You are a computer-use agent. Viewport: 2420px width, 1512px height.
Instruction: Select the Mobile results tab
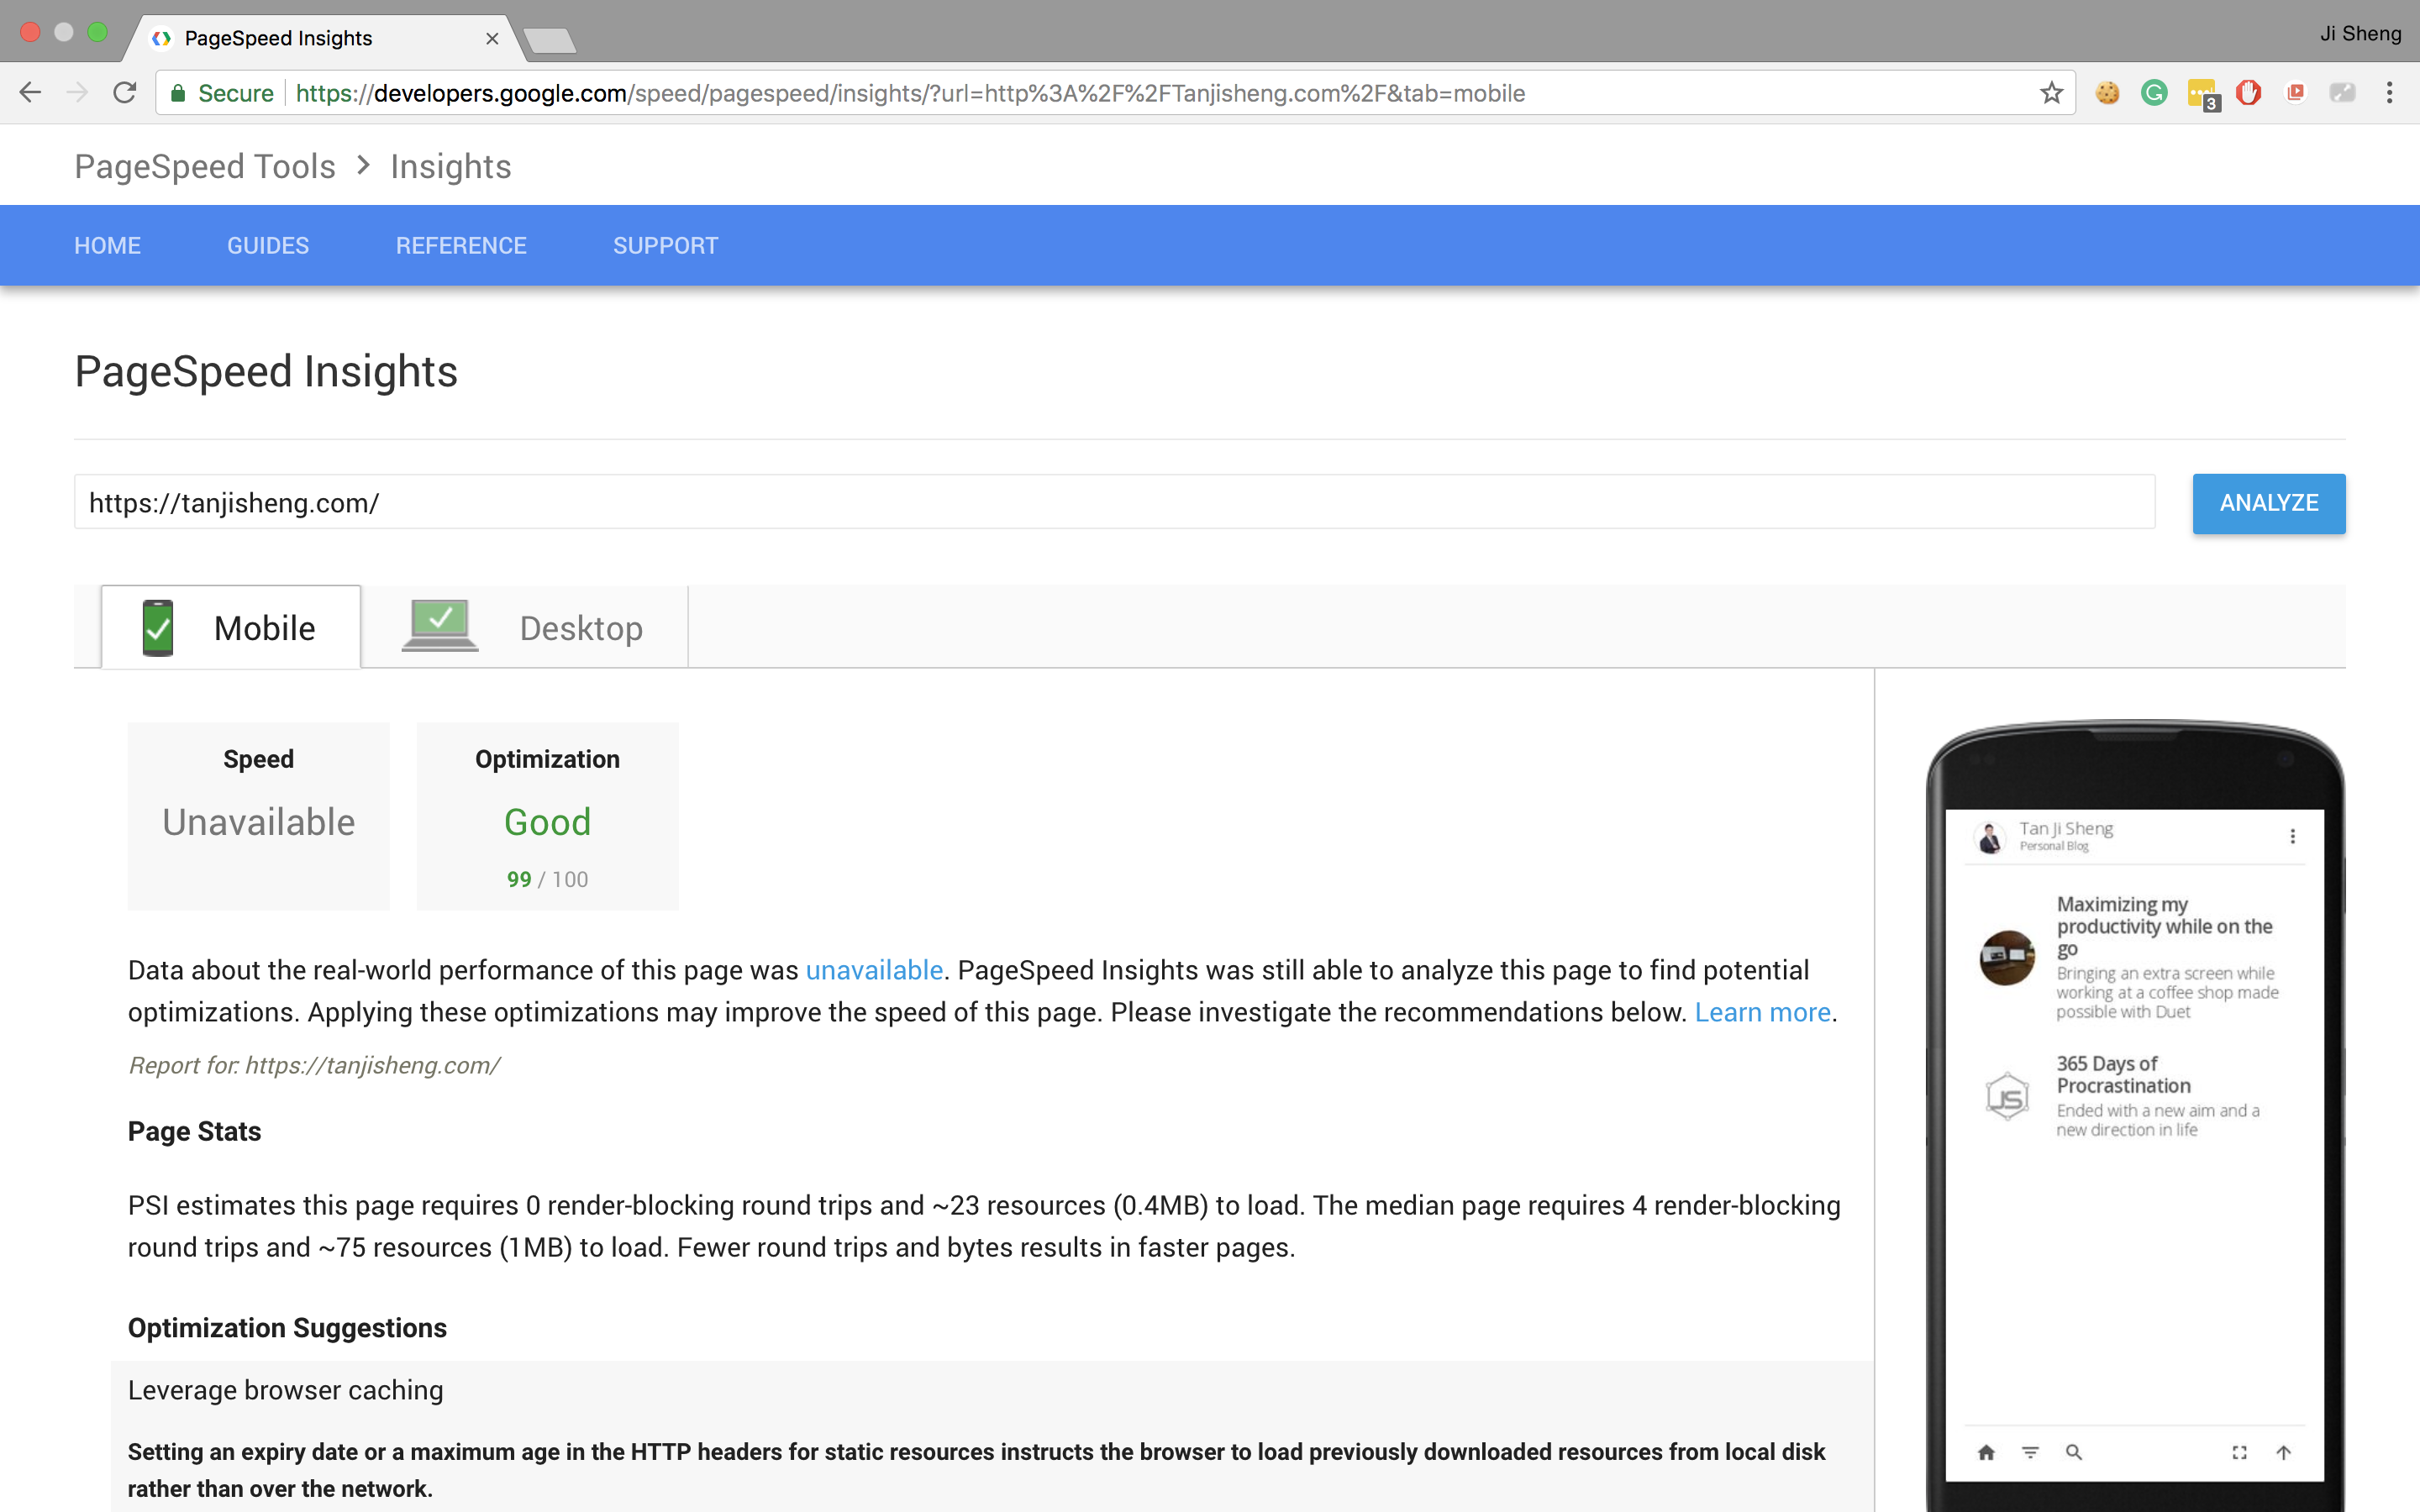[231, 627]
